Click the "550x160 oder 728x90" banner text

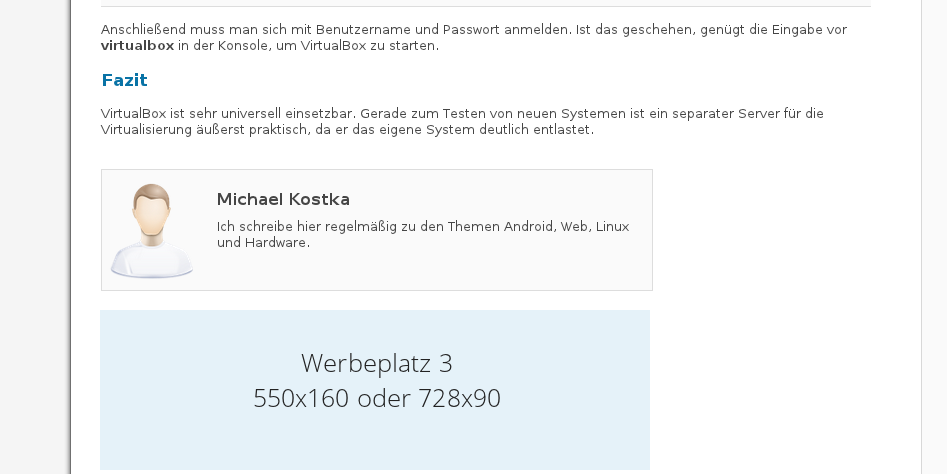376,398
